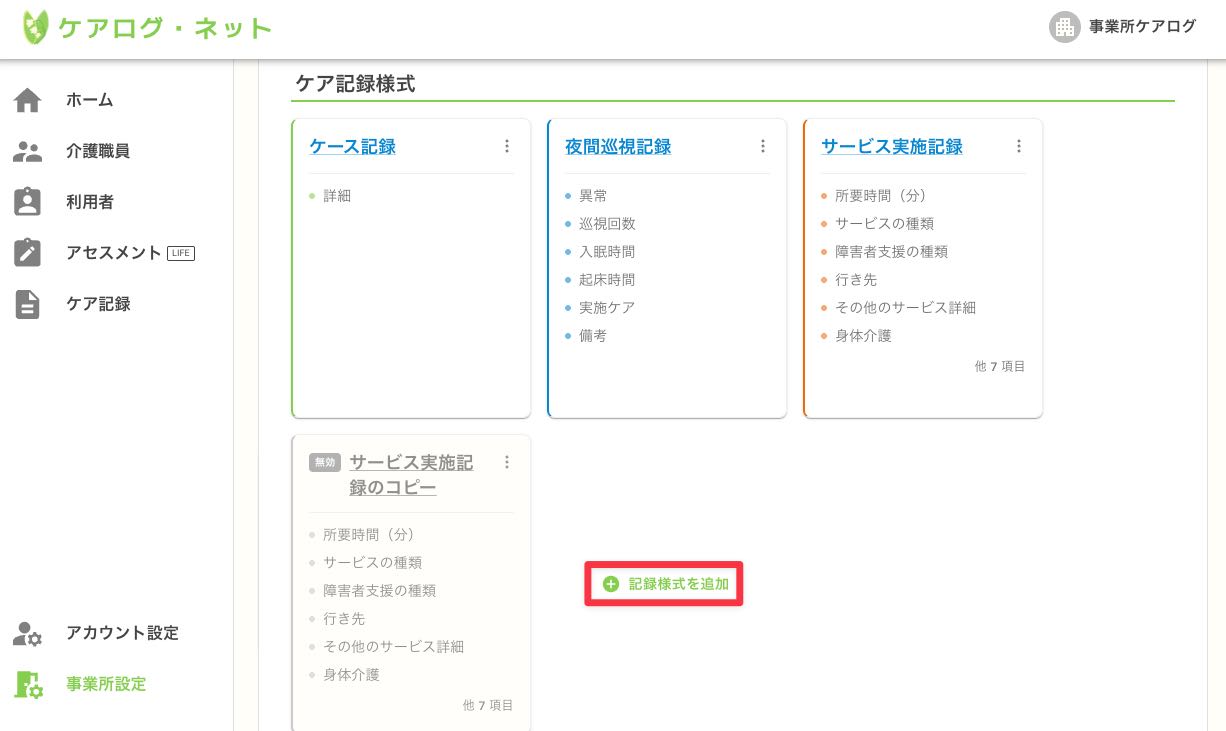Open the ケース記録 card kebab menu
Viewport: 1226px width, 731px height.
(x=507, y=146)
